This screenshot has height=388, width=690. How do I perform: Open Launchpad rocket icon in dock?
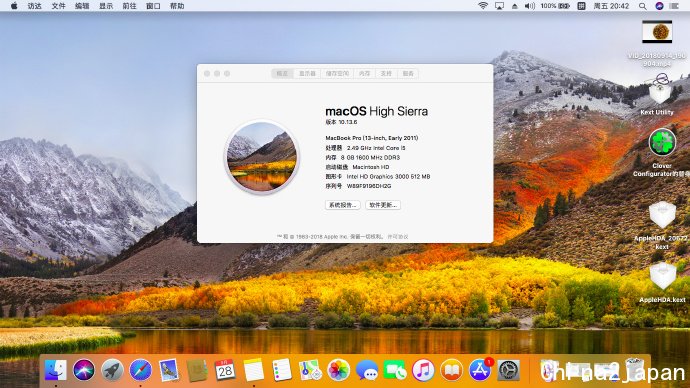(x=112, y=370)
